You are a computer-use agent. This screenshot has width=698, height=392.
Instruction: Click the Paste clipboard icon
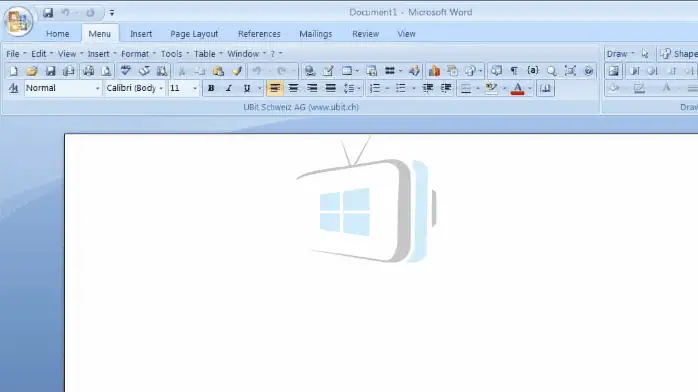pos(218,71)
